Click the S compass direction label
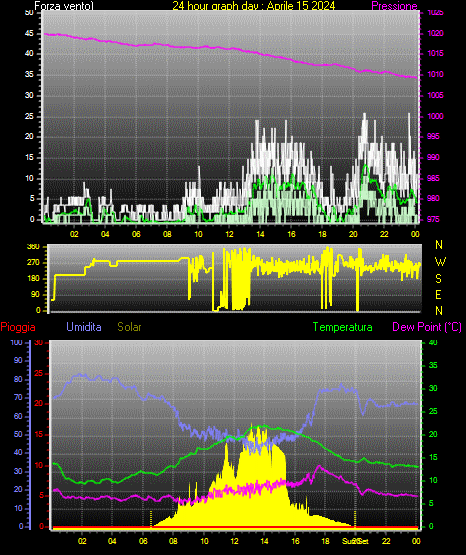 tap(438, 279)
